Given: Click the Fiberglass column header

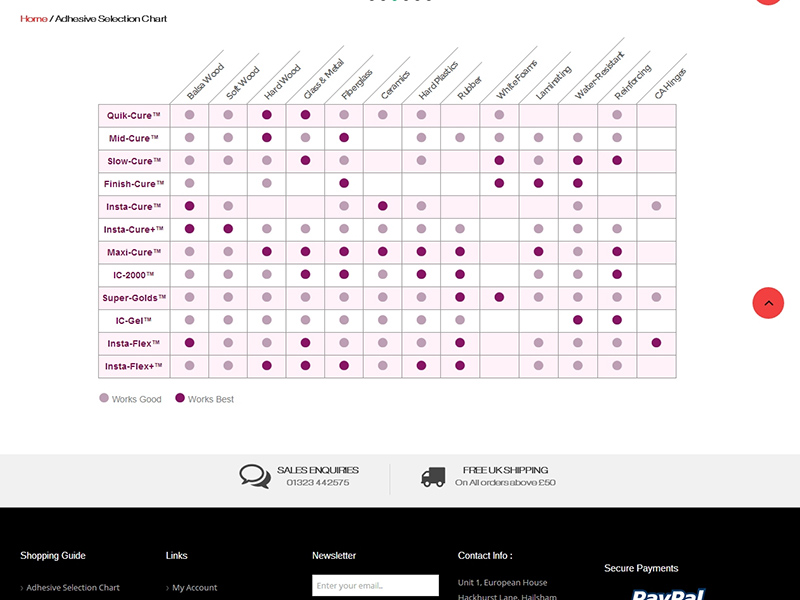Looking at the screenshot, I should click(357, 84).
